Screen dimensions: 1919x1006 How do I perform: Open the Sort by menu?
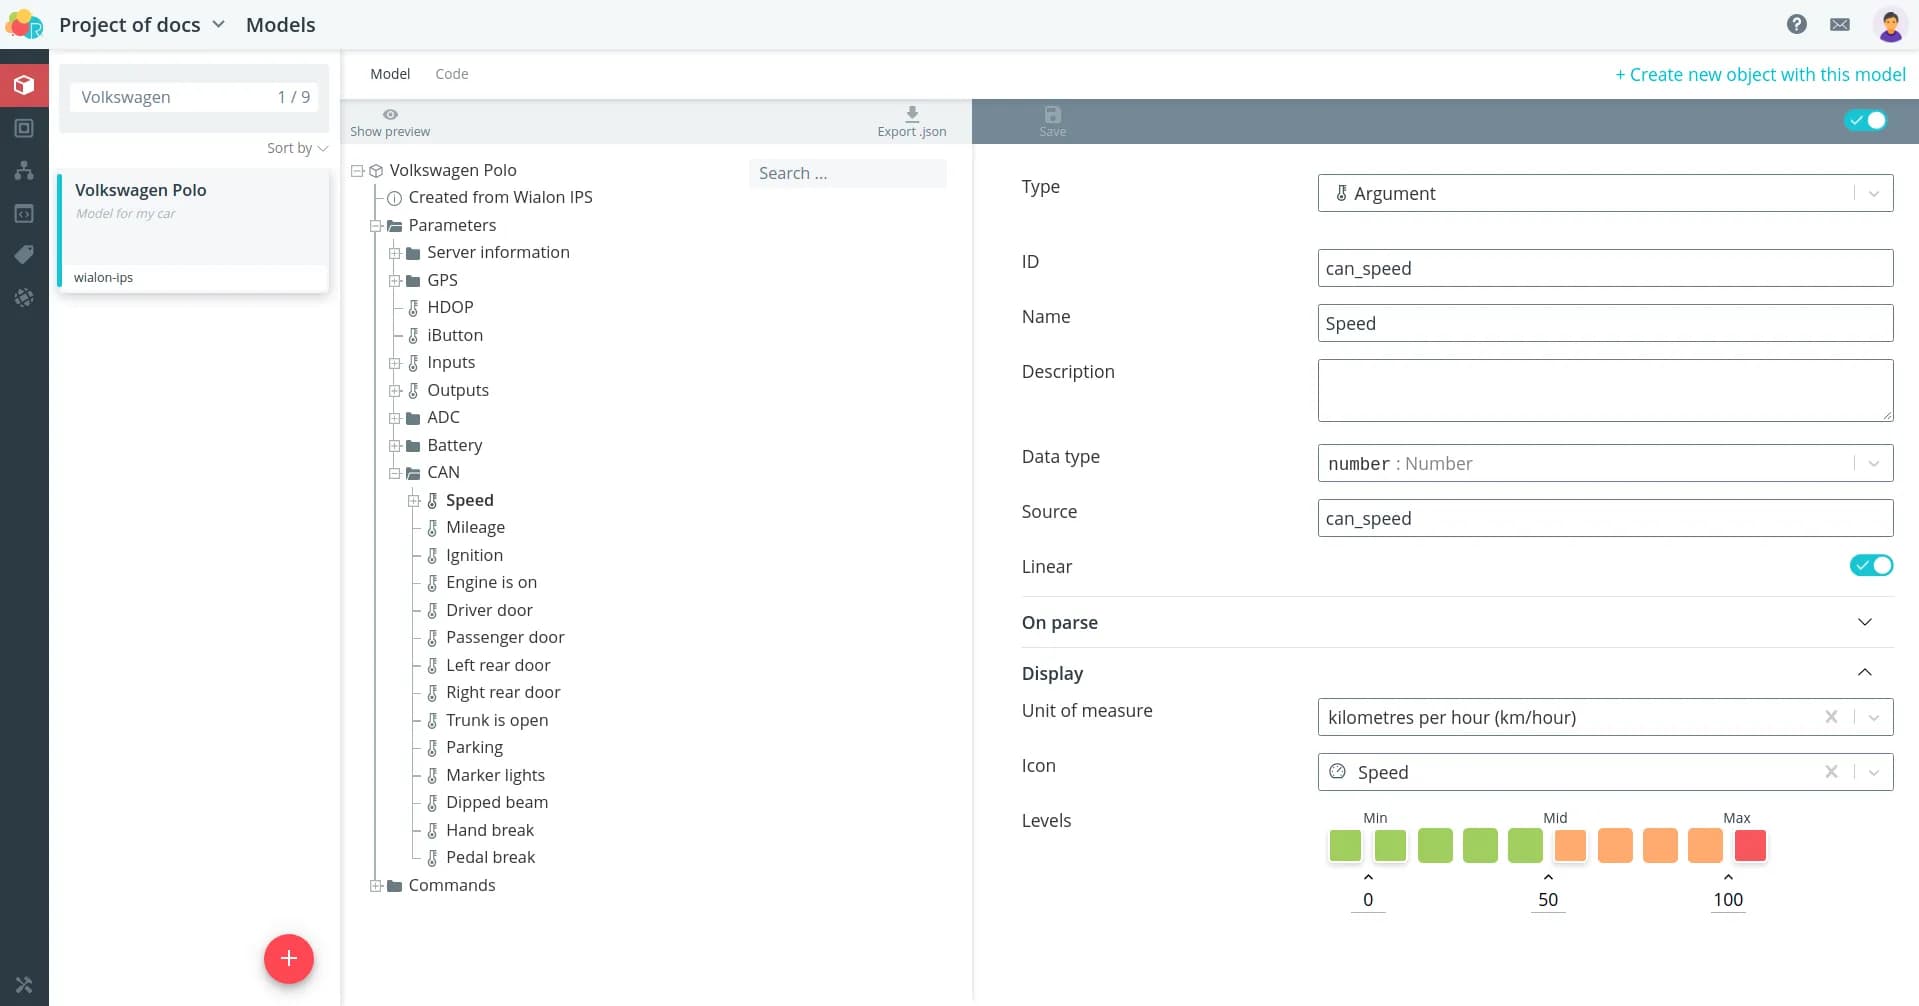pyautogui.click(x=297, y=148)
